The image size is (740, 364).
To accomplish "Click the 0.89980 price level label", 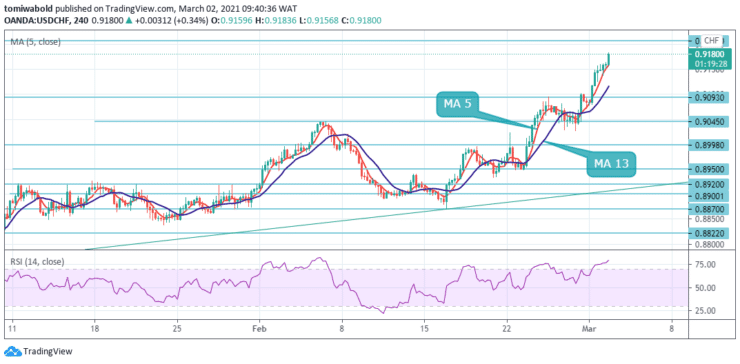I will (709, 145).
